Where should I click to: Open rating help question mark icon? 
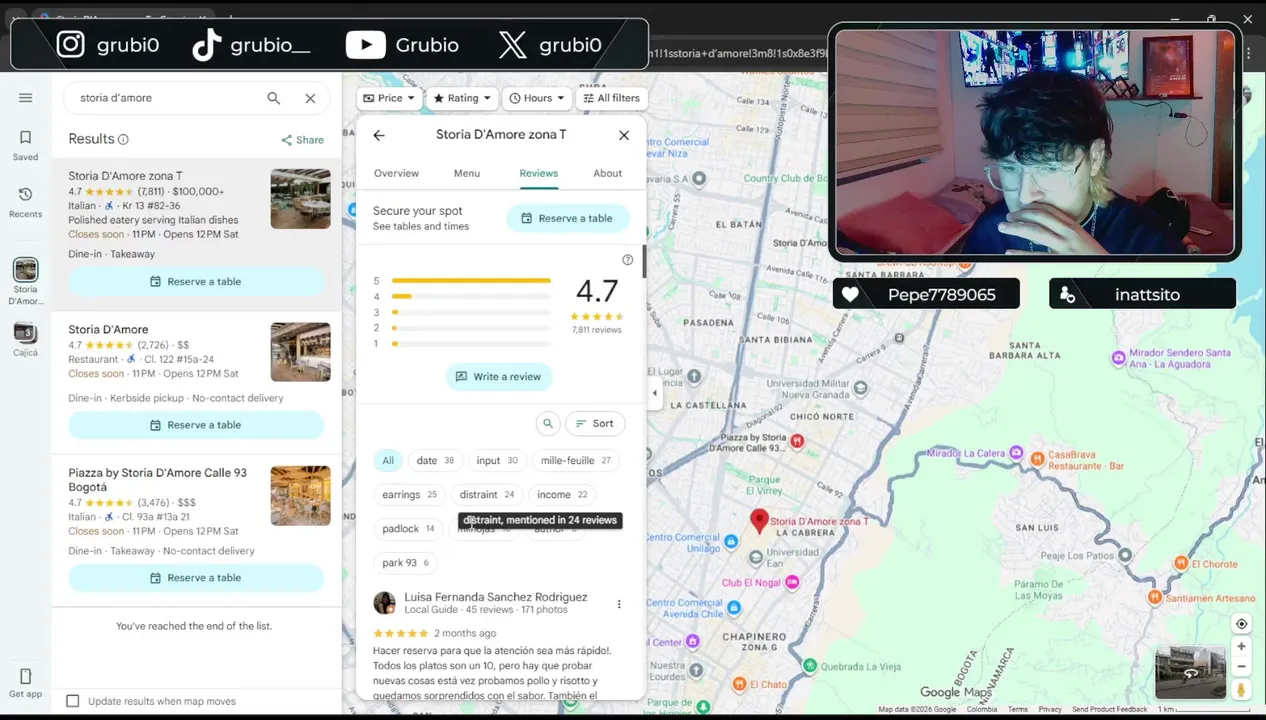(627, 260)
